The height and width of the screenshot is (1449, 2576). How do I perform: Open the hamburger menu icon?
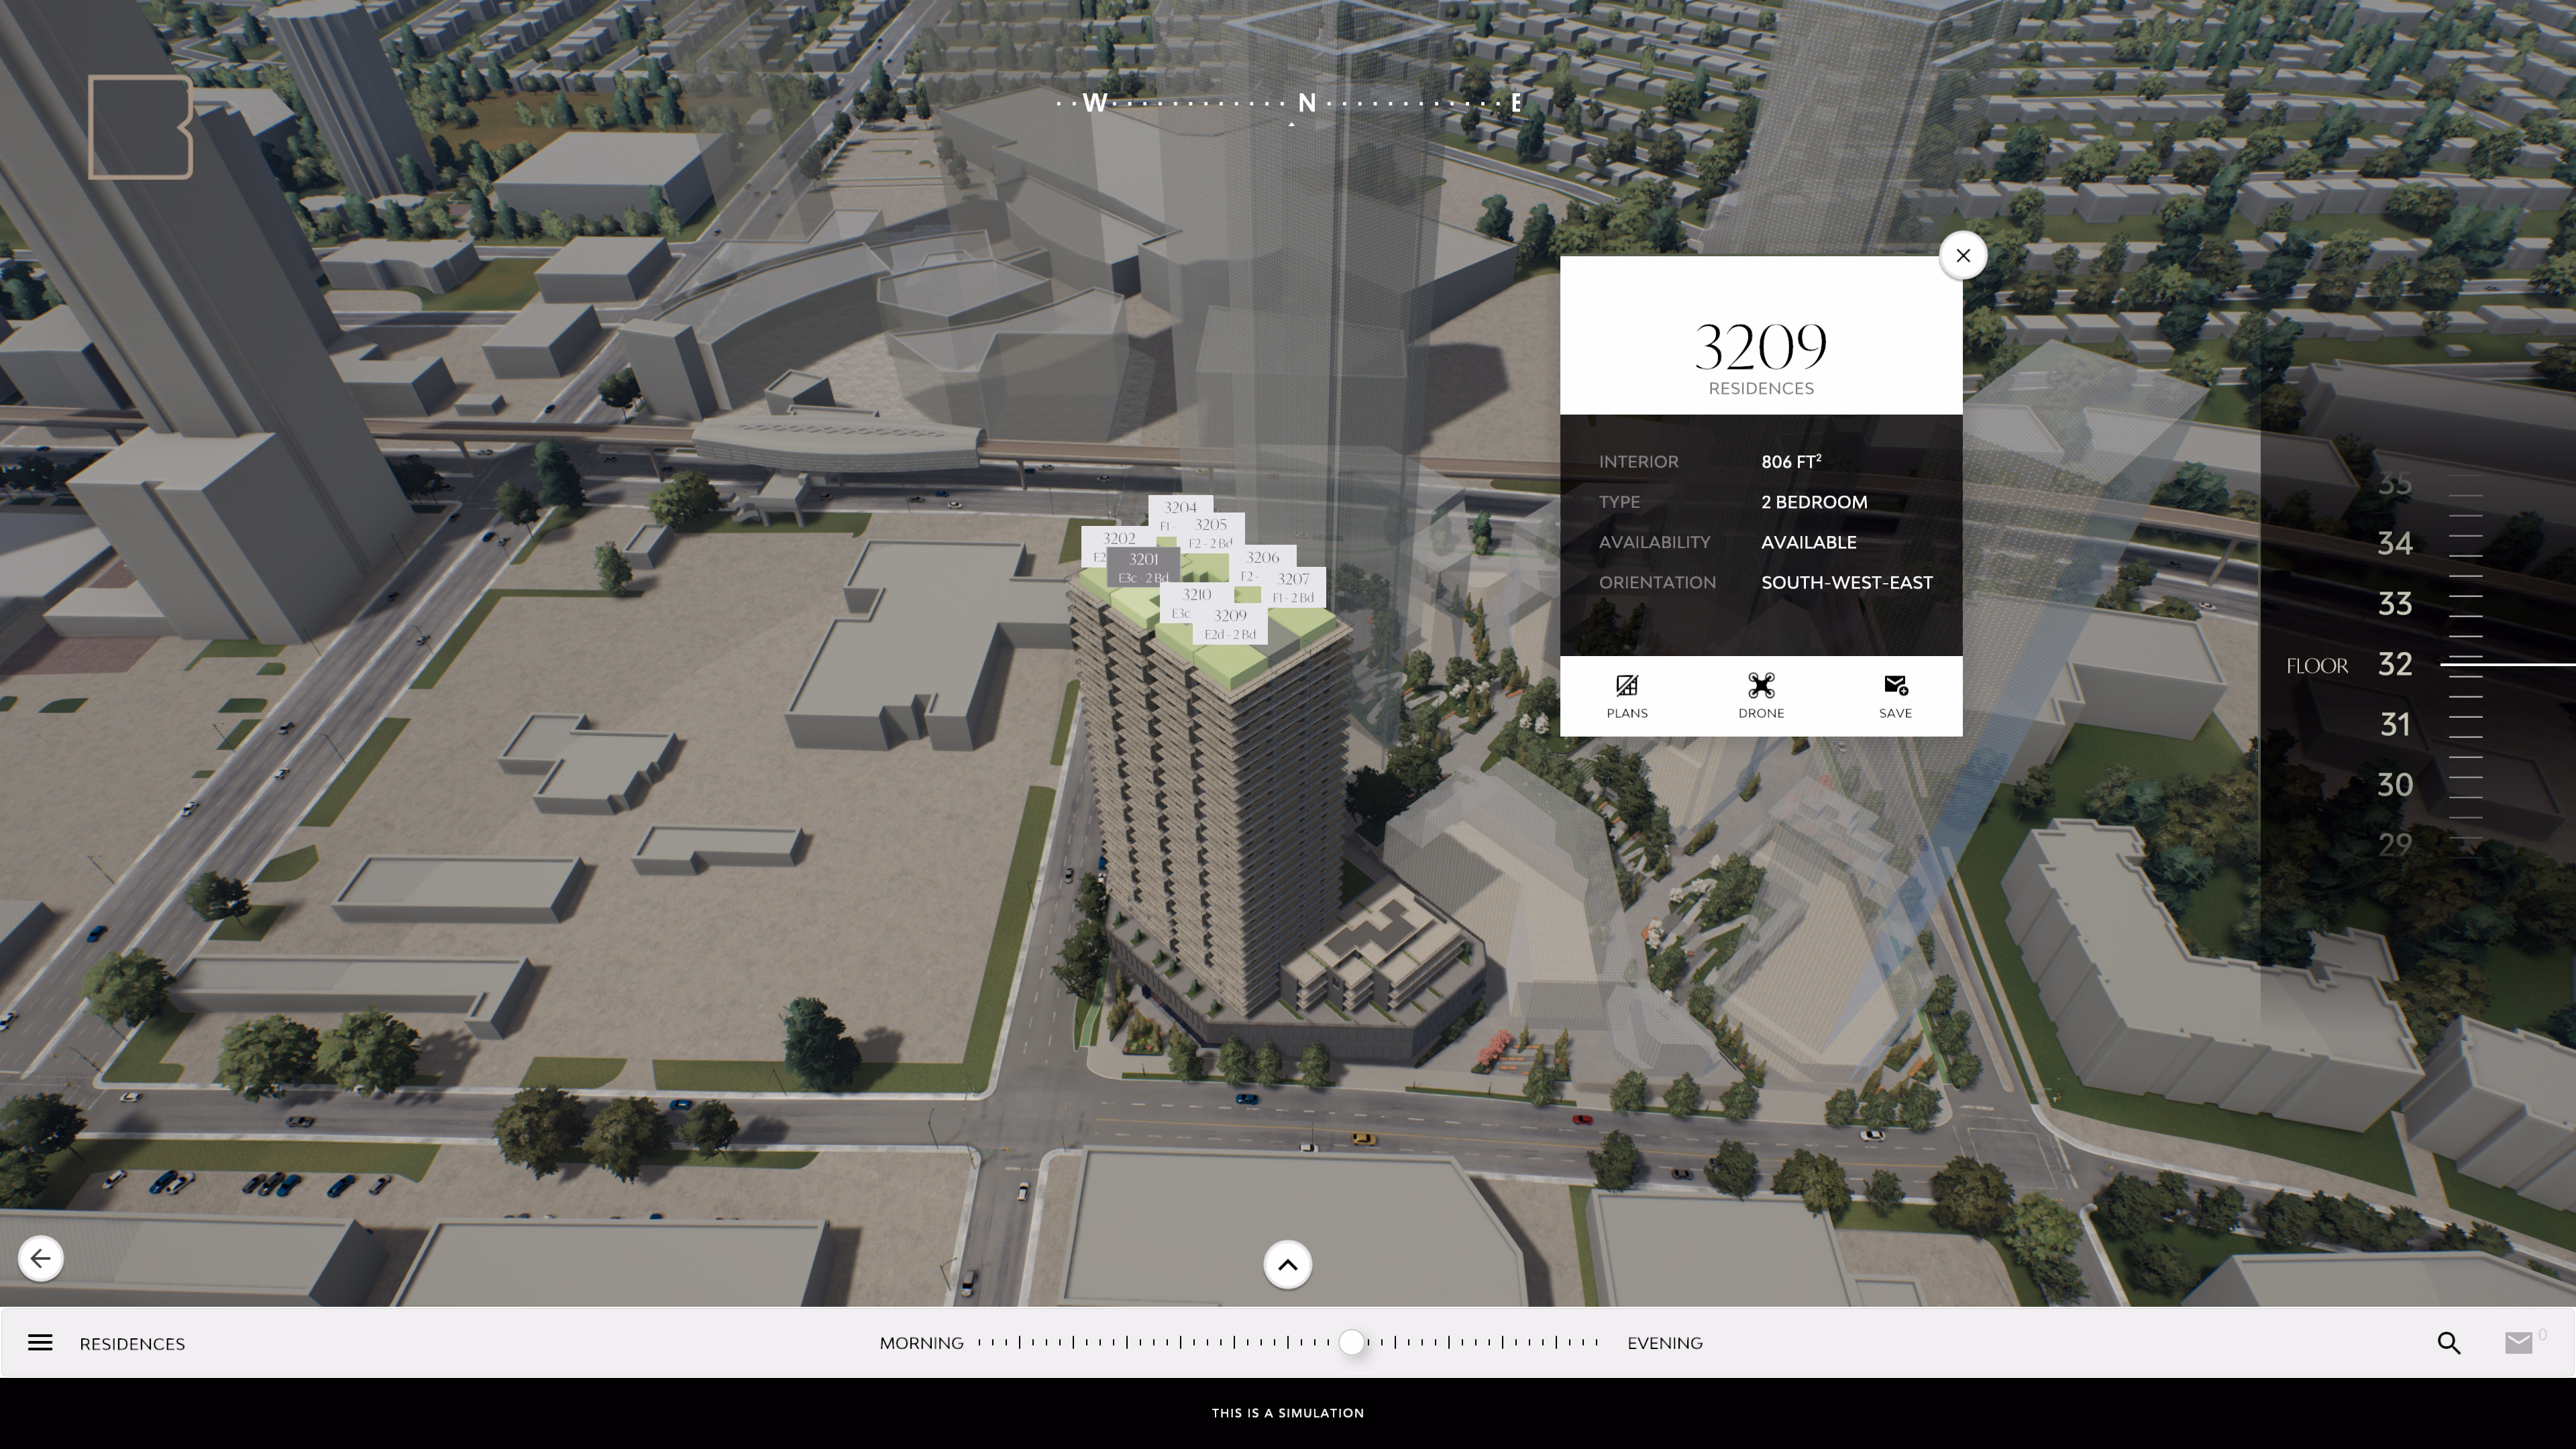(40, 1342)
